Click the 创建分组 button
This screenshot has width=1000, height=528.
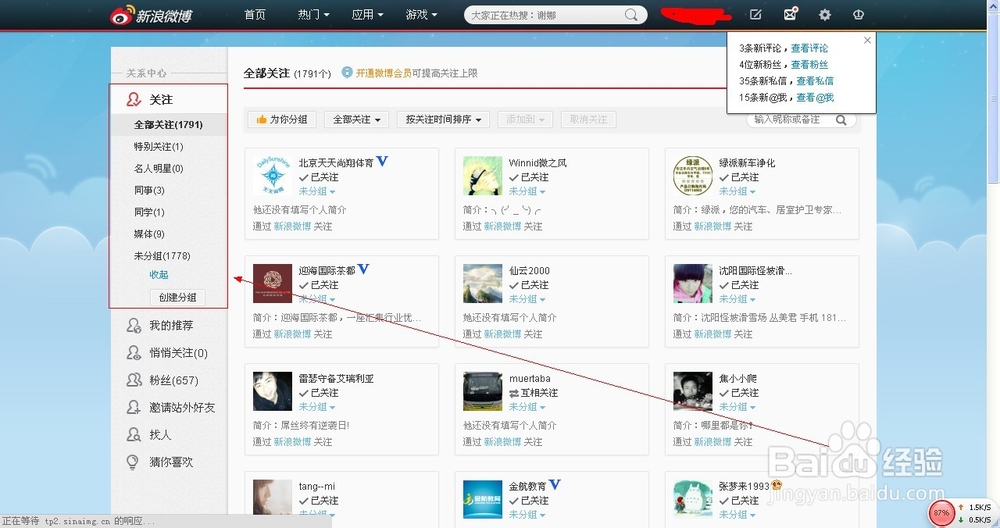177,297
